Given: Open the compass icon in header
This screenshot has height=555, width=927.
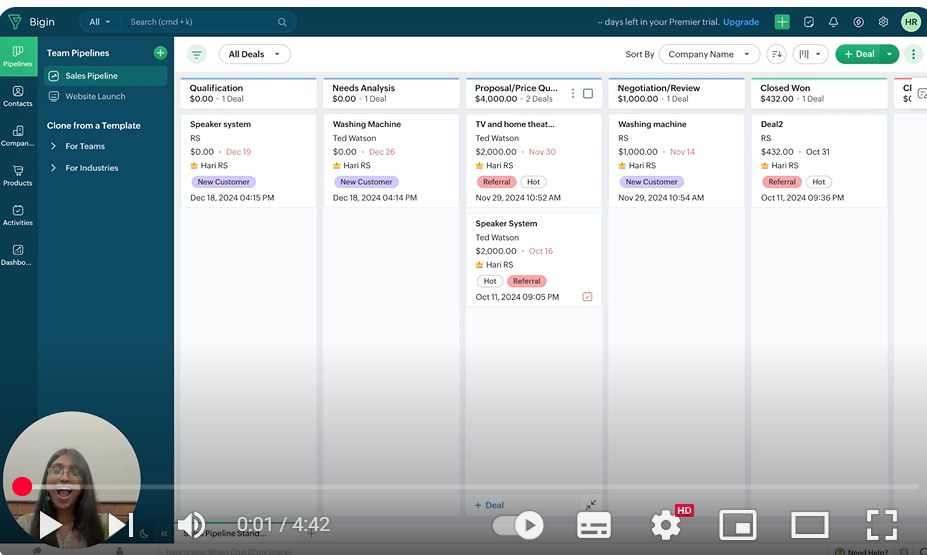Looking at the screenshot, I should (858, 22).
